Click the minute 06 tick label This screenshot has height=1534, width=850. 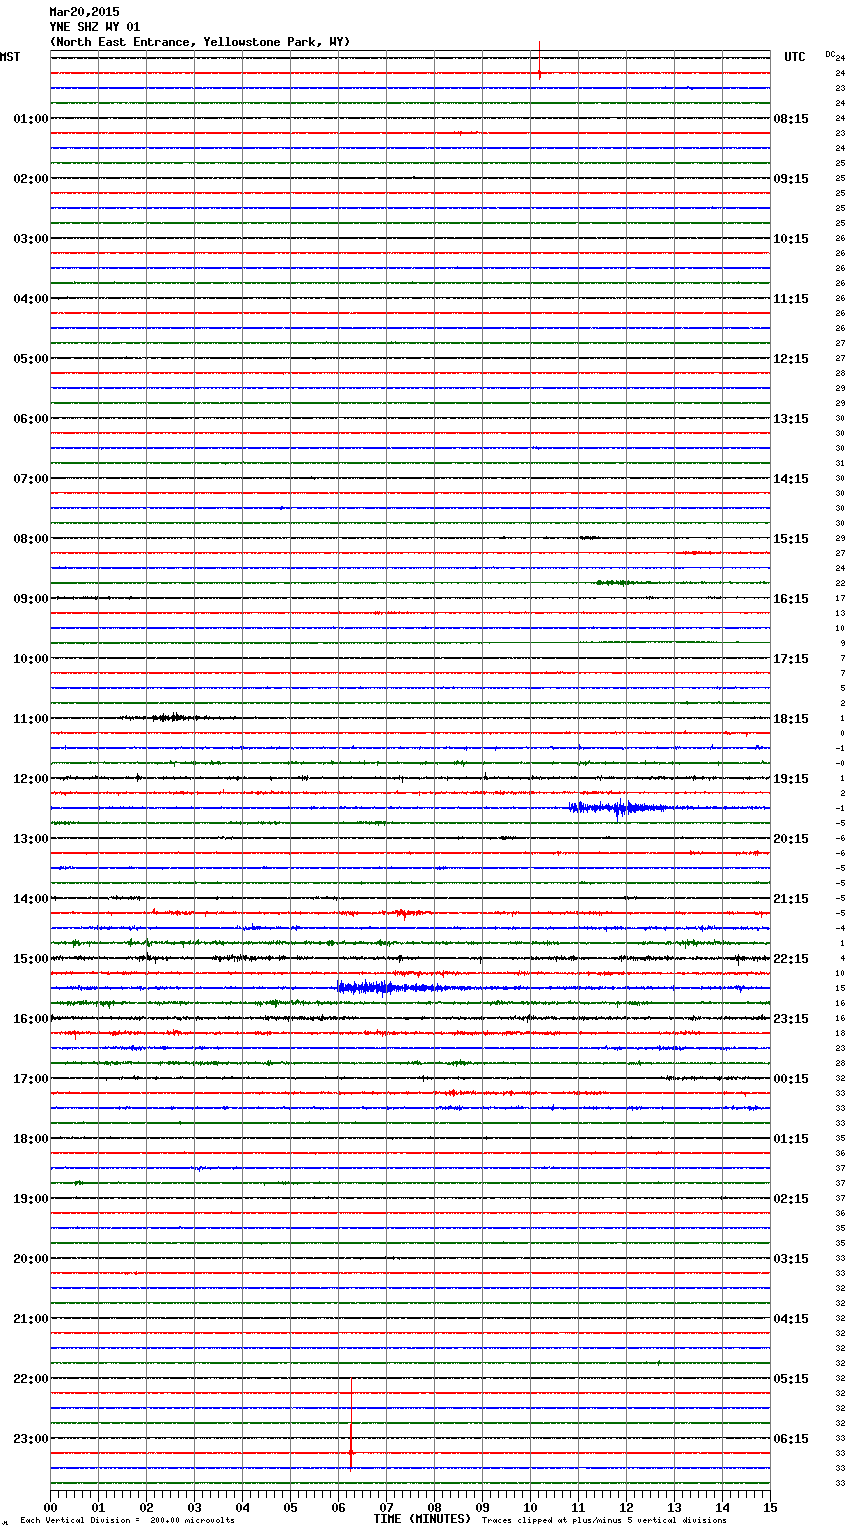[338, 1507]
